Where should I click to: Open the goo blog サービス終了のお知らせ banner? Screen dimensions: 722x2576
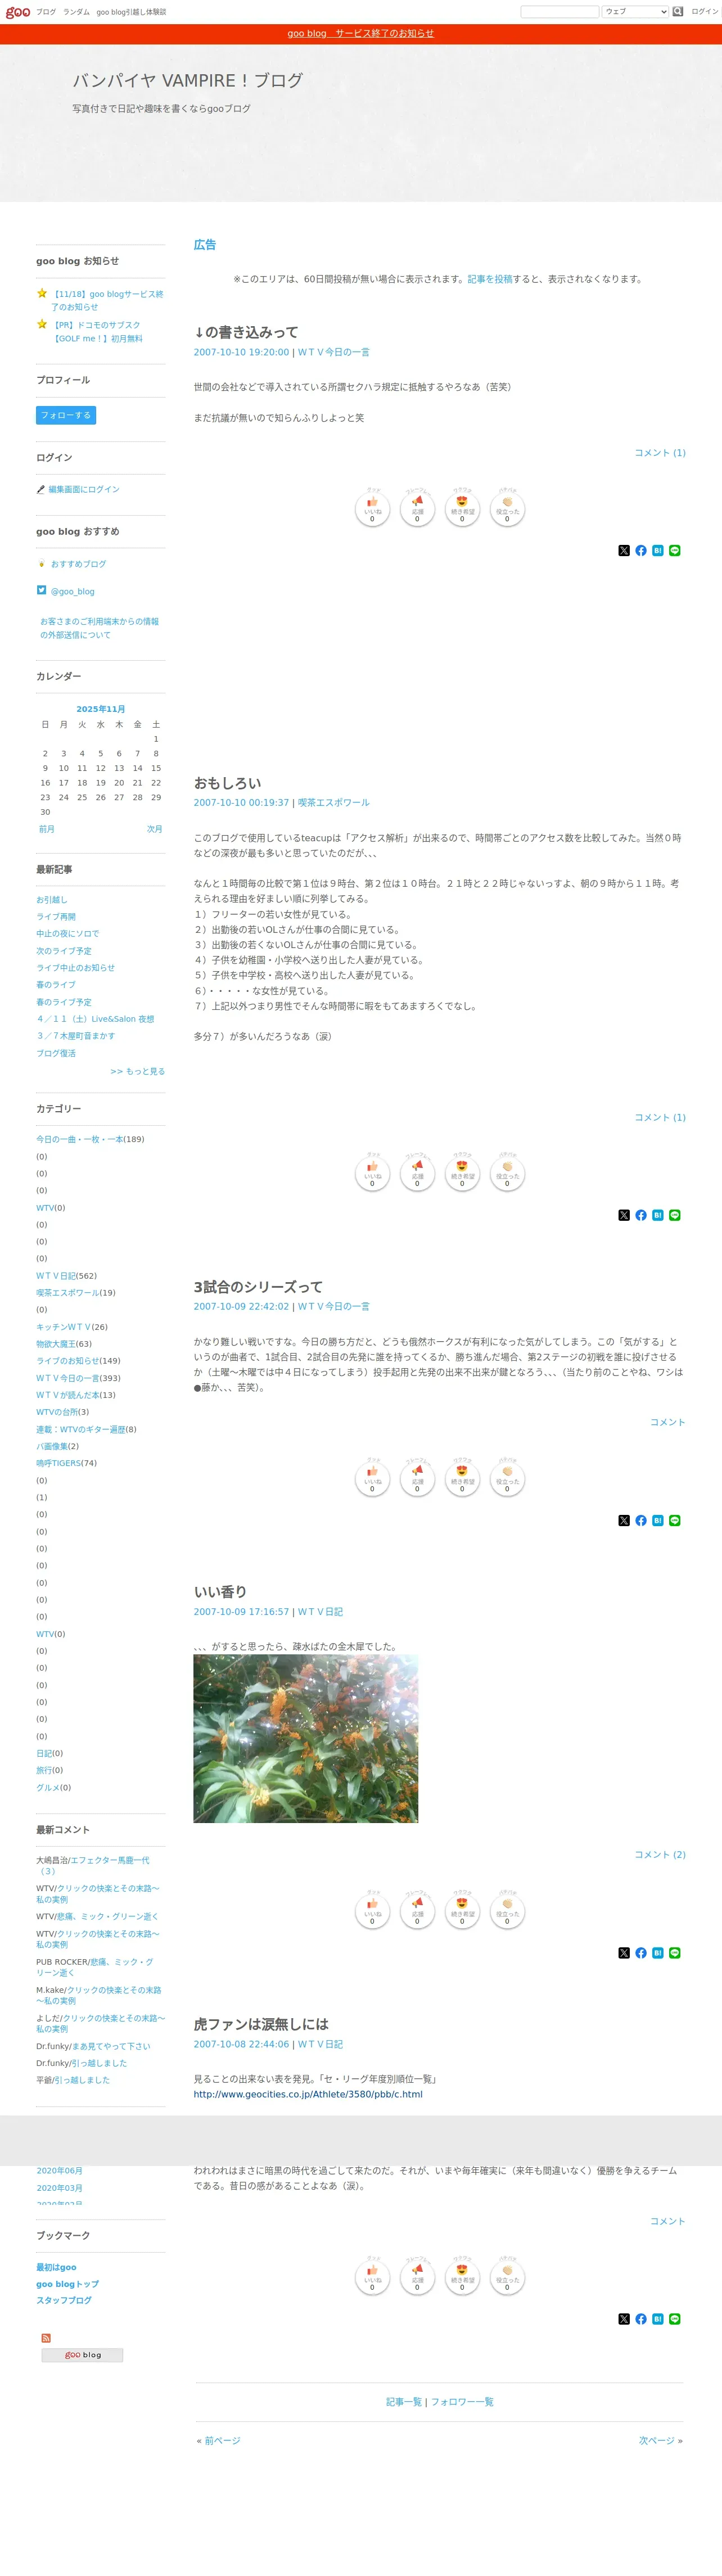361,33
